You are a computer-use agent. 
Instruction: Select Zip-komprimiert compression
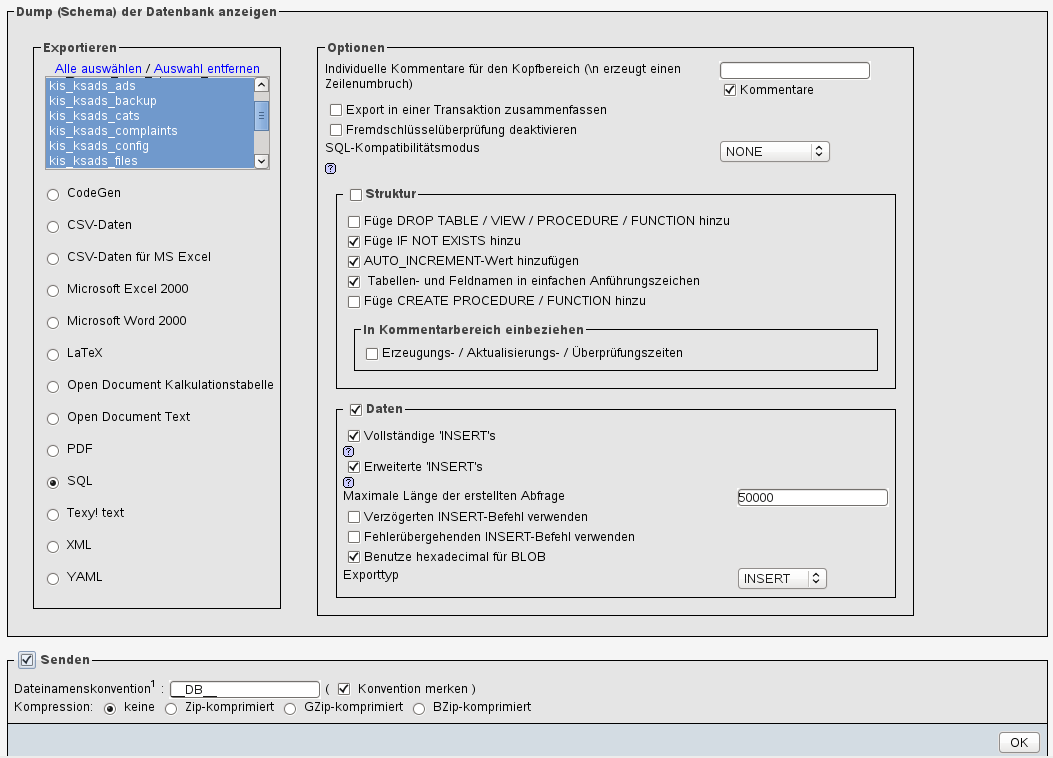click(x=171, y=709)
